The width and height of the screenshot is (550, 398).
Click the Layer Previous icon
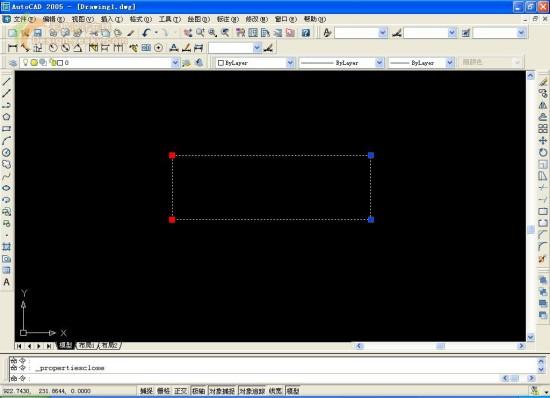[199, 63]
